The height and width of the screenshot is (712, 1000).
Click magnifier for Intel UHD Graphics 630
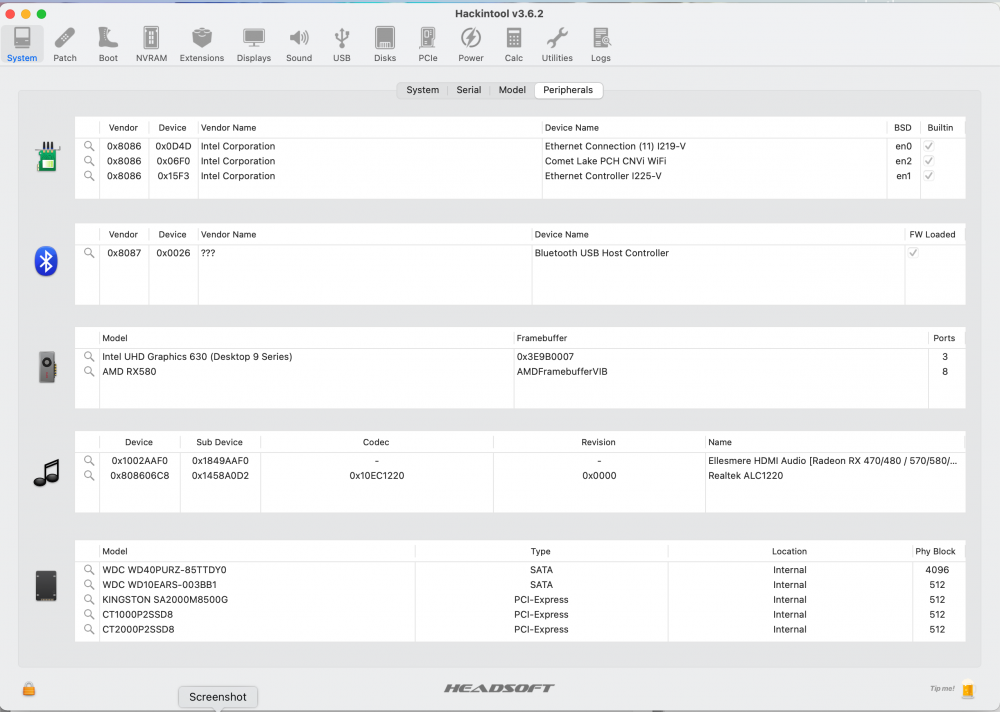coord(89,357)
